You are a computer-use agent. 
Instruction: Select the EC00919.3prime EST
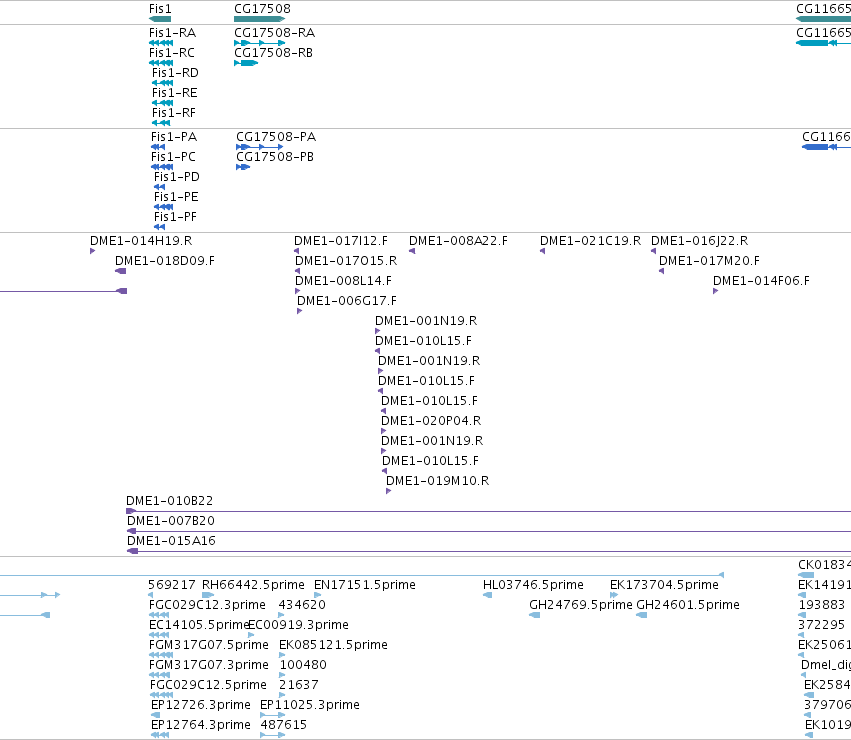click(x=251, y=635)
